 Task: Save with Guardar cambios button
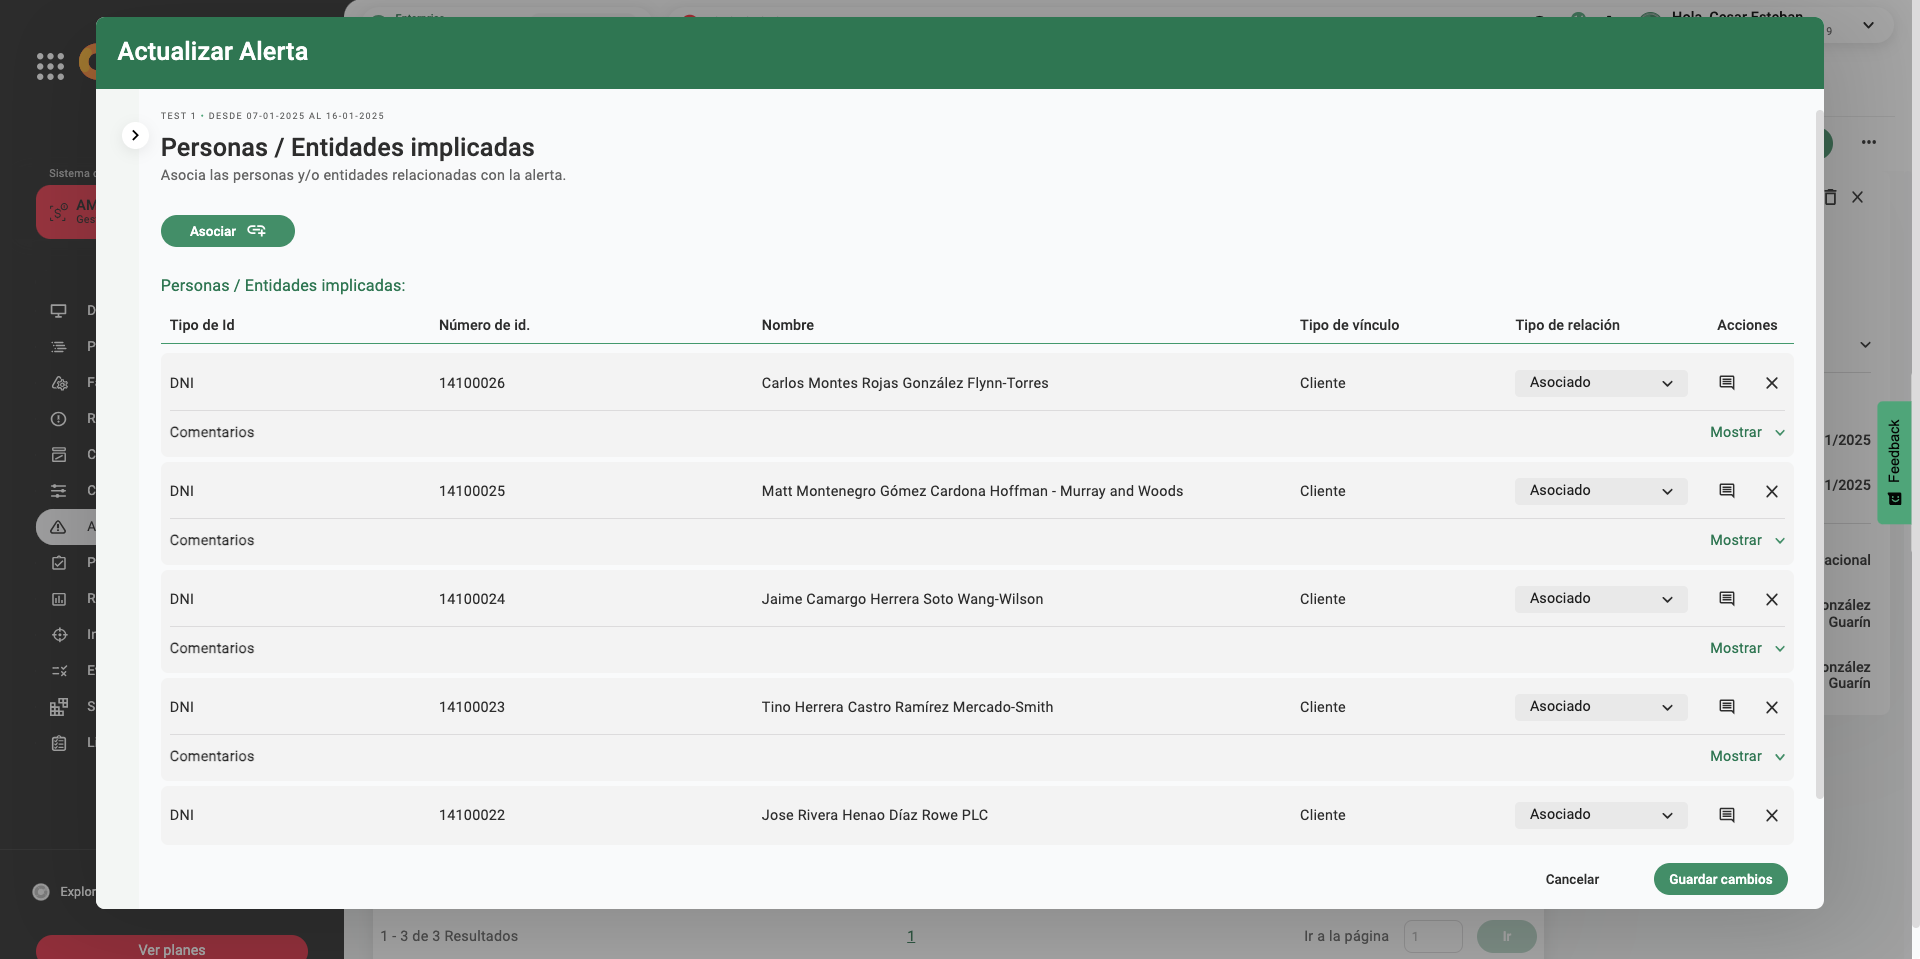coord(1720,879)
